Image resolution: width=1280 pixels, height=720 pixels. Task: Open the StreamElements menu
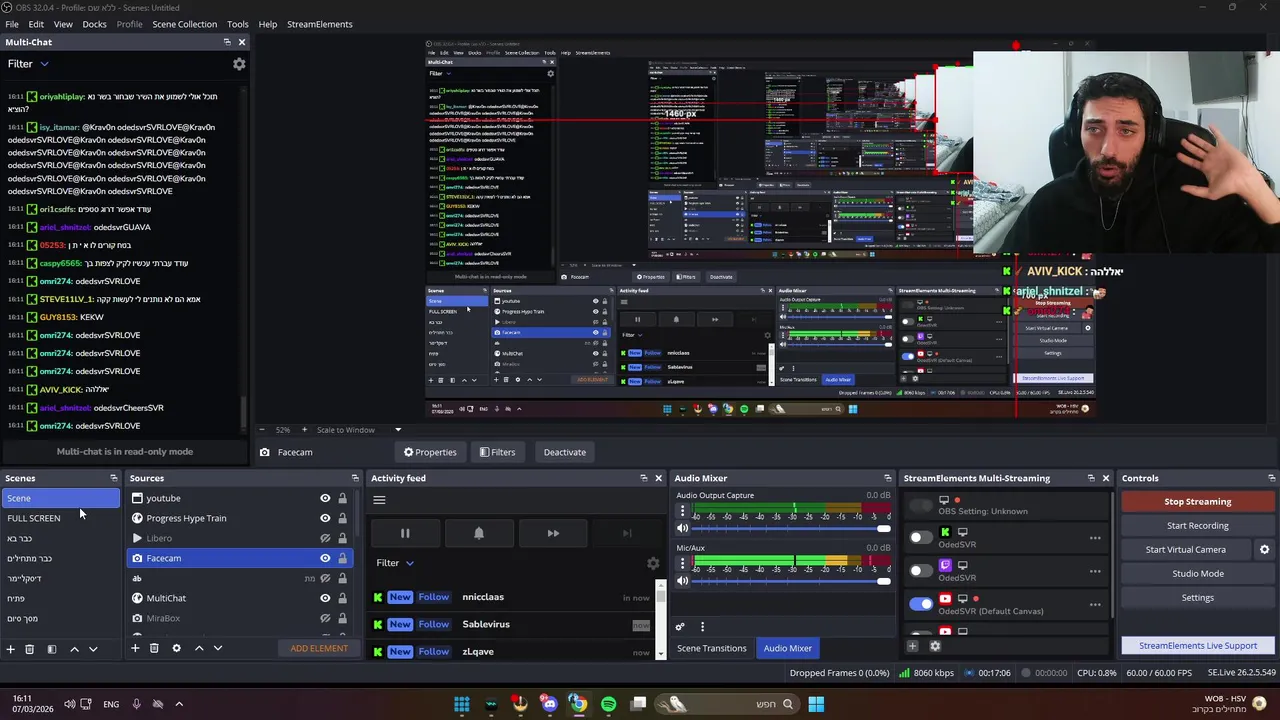[319, 24]
